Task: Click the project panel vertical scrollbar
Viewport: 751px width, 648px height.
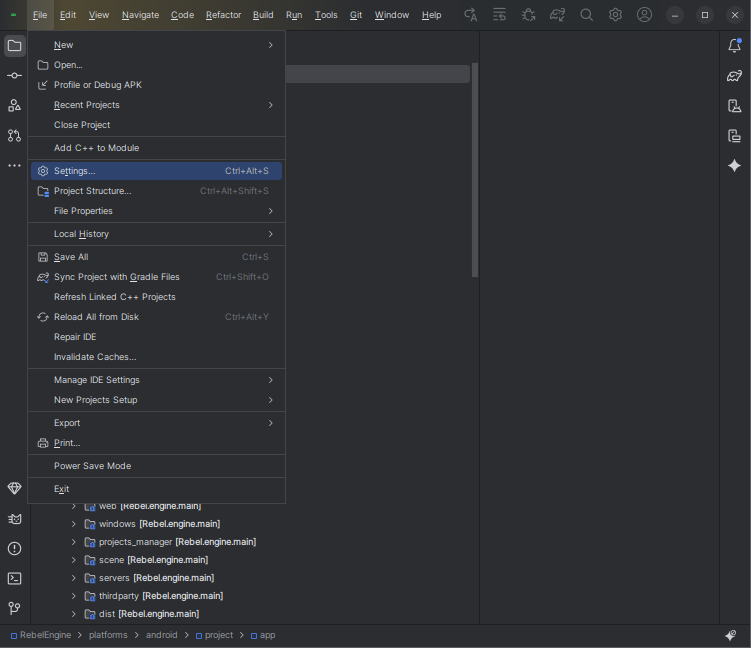Action: tap(475, 170)
